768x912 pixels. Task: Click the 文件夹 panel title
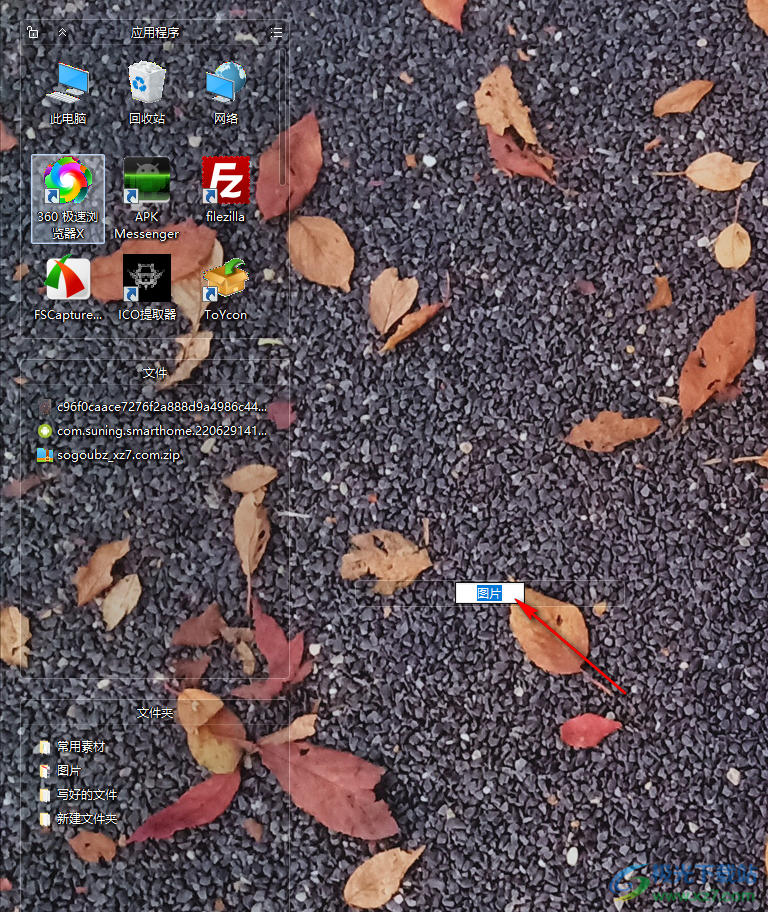(x=155, y=713)
